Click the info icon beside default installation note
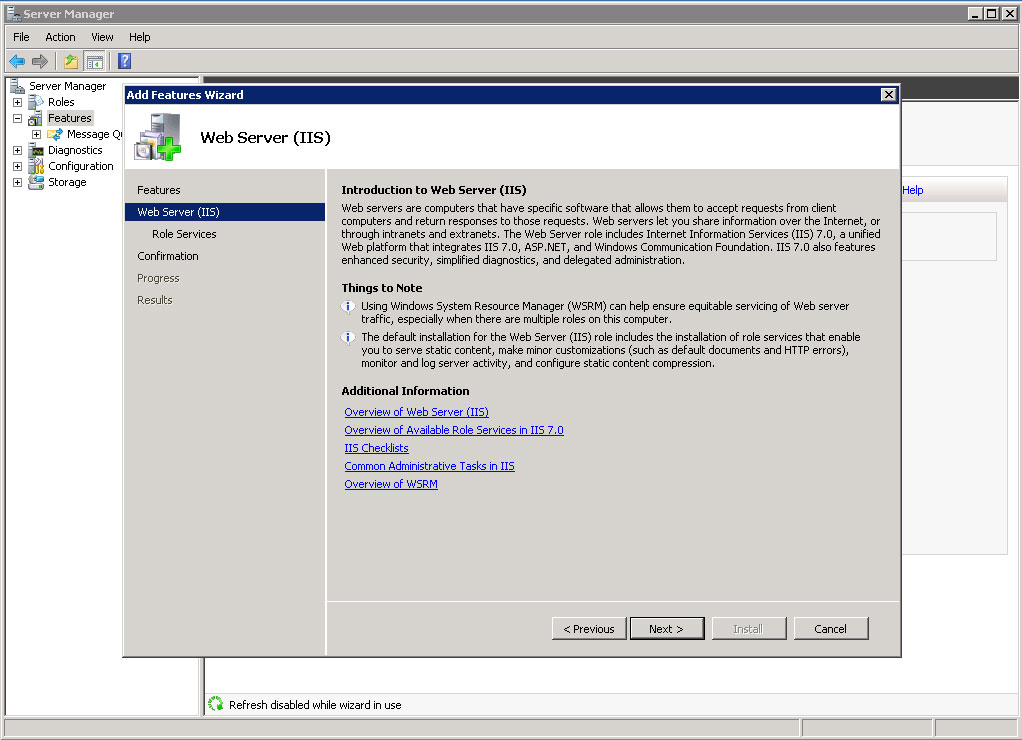The width and height of the screenshot is (1022, 740). 348,338
